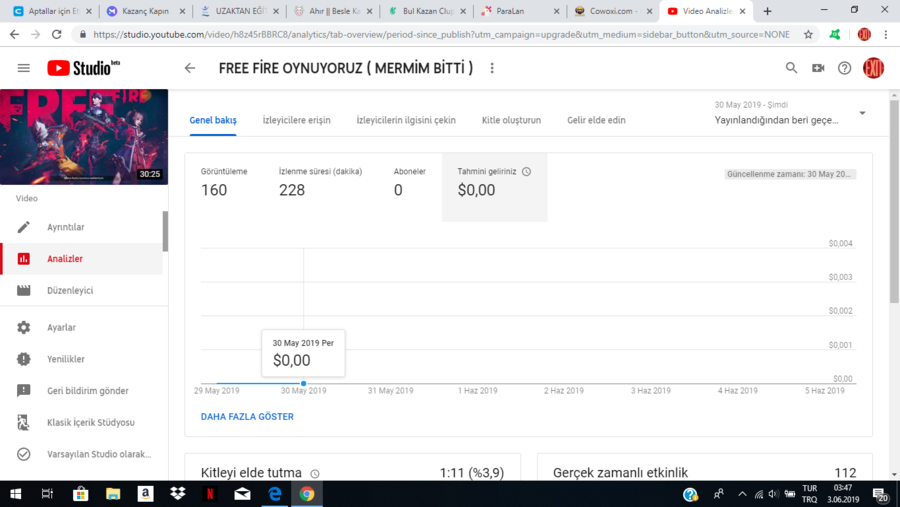Click the Gerçek zamanlı etkinlik heading
The image size is (900, 507).
620,473
